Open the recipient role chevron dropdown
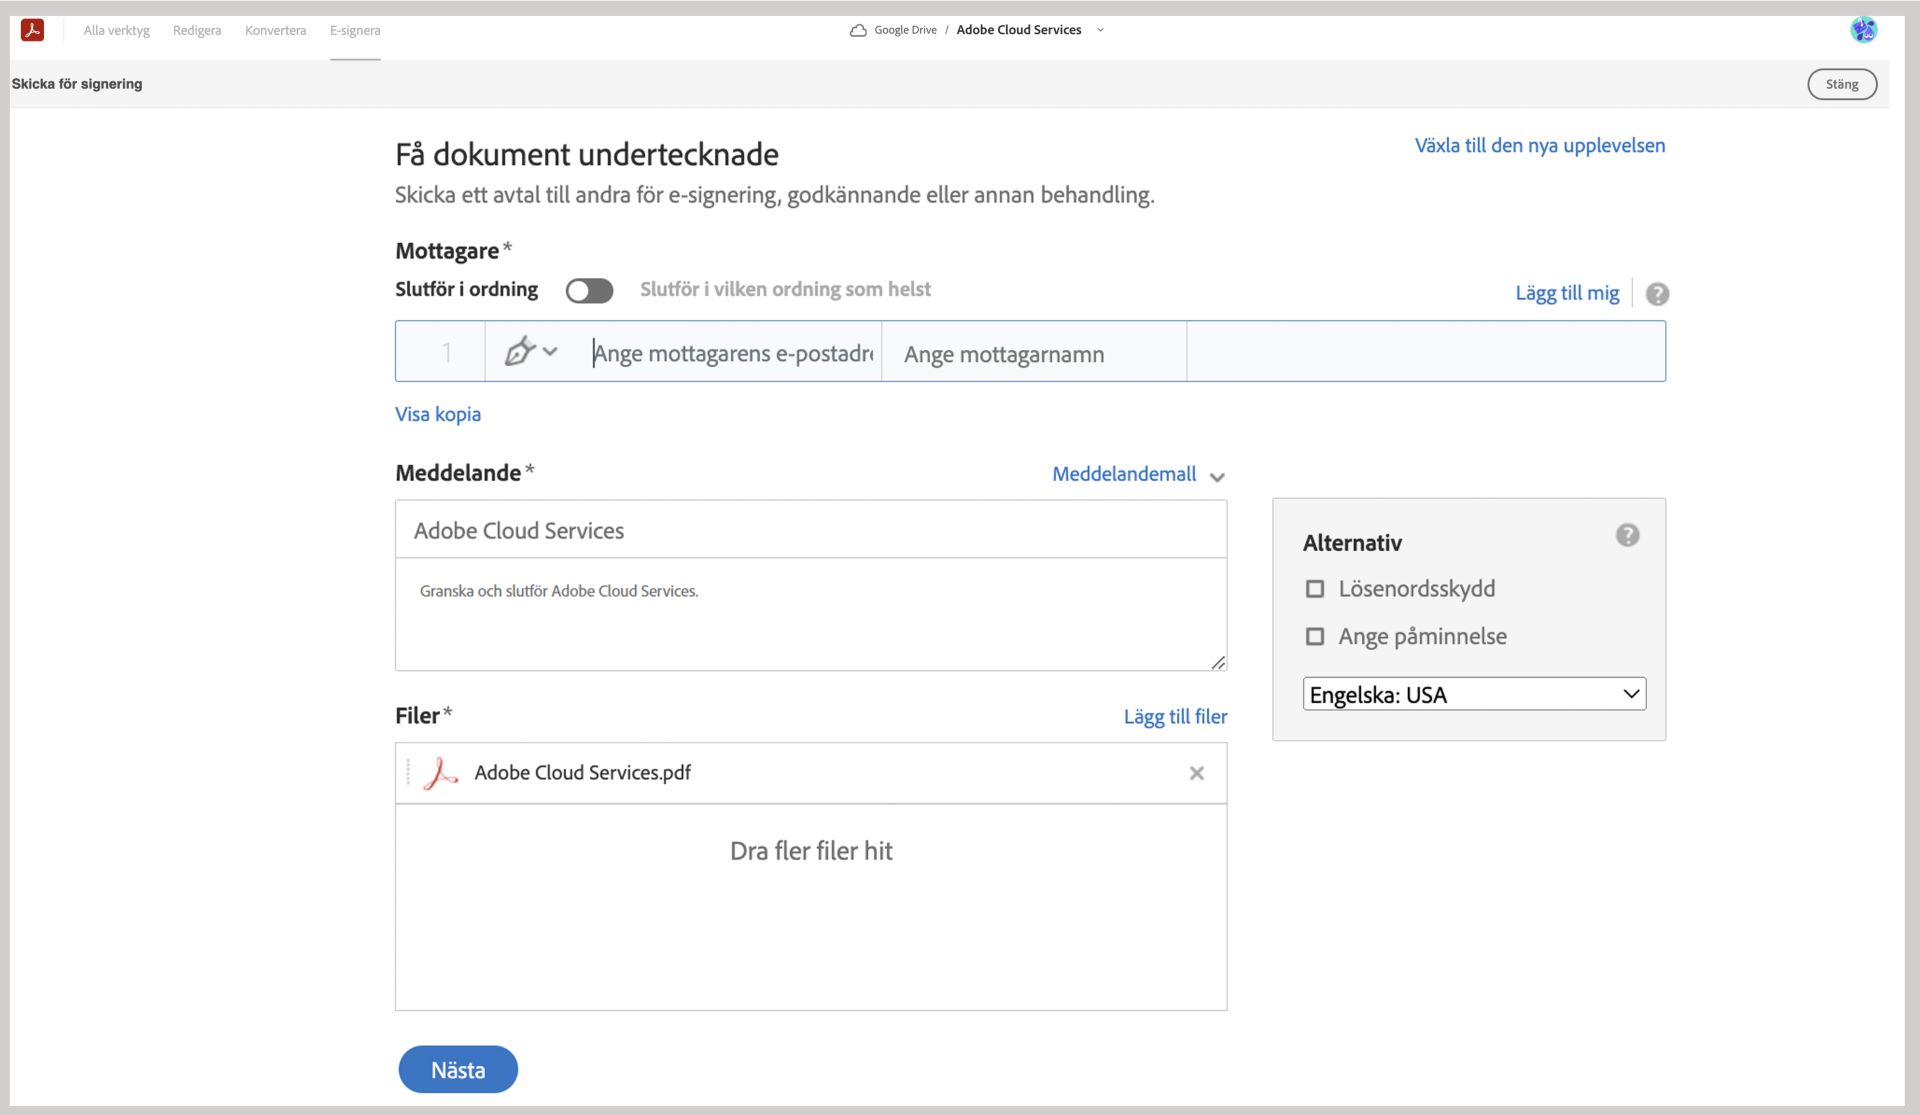Screen dimensions: 1920x1115 (550, 351)
